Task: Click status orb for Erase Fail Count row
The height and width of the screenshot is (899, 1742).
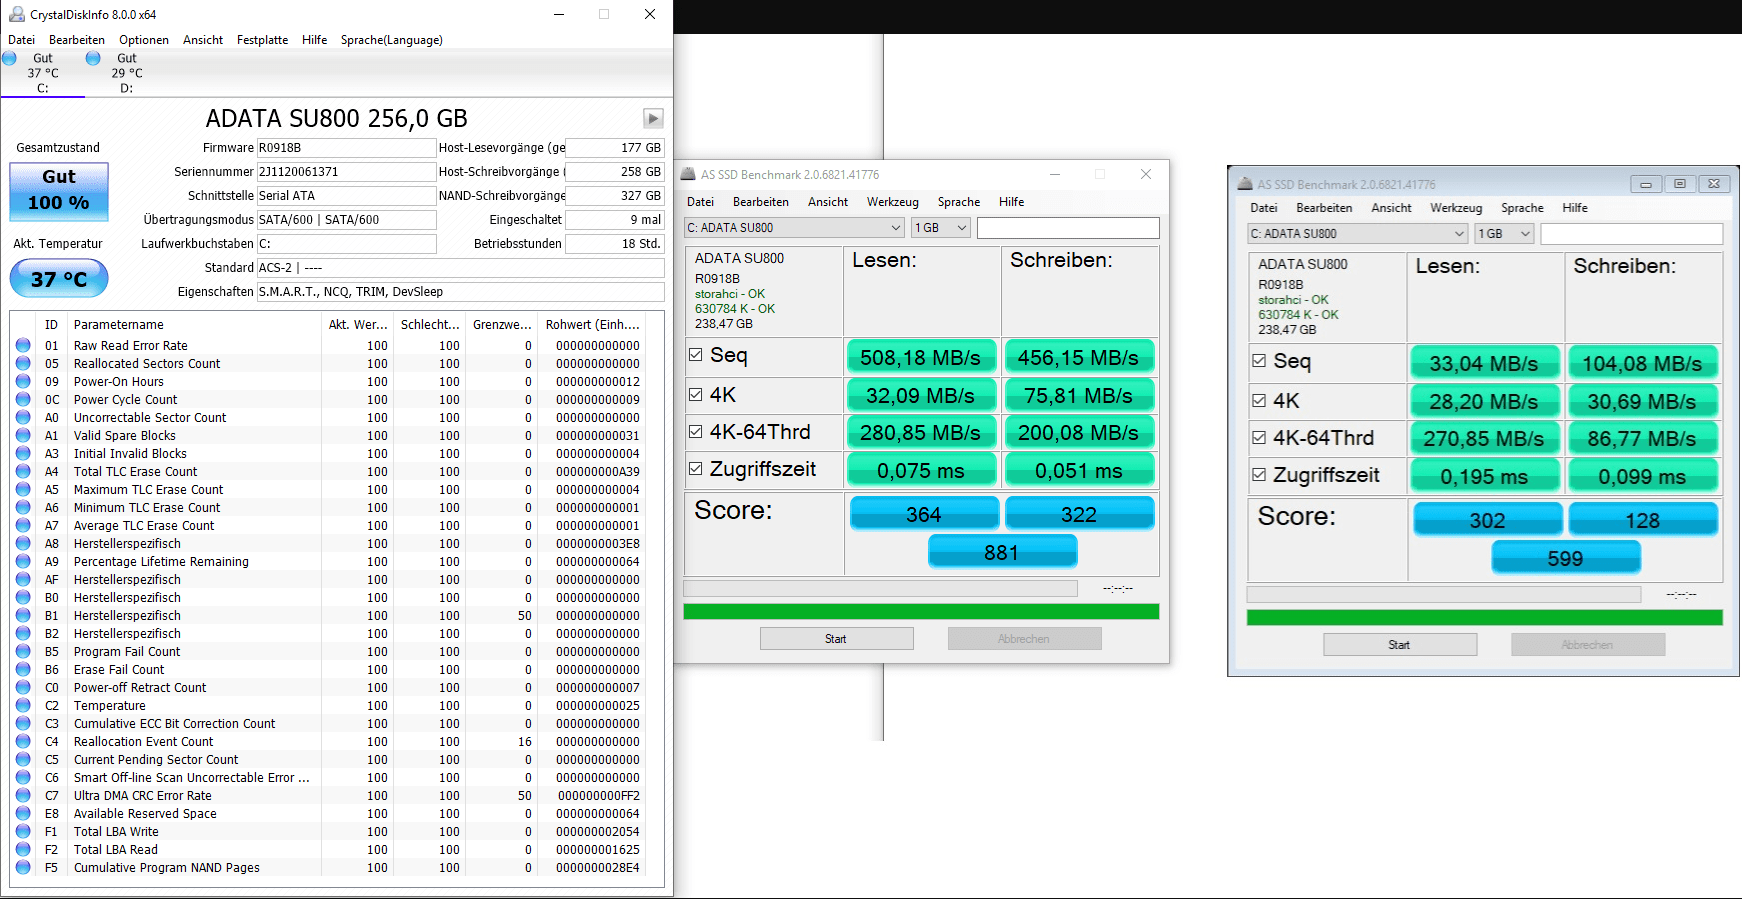Action: click(x=23, y=669)
